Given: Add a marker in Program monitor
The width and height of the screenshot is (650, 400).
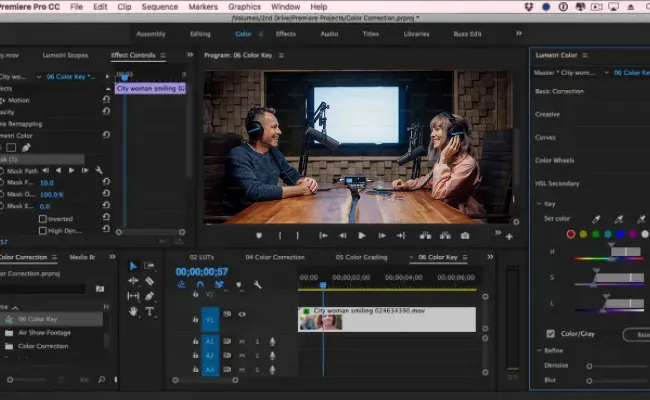Looking at the screenshot, I should tap(259, 235).
